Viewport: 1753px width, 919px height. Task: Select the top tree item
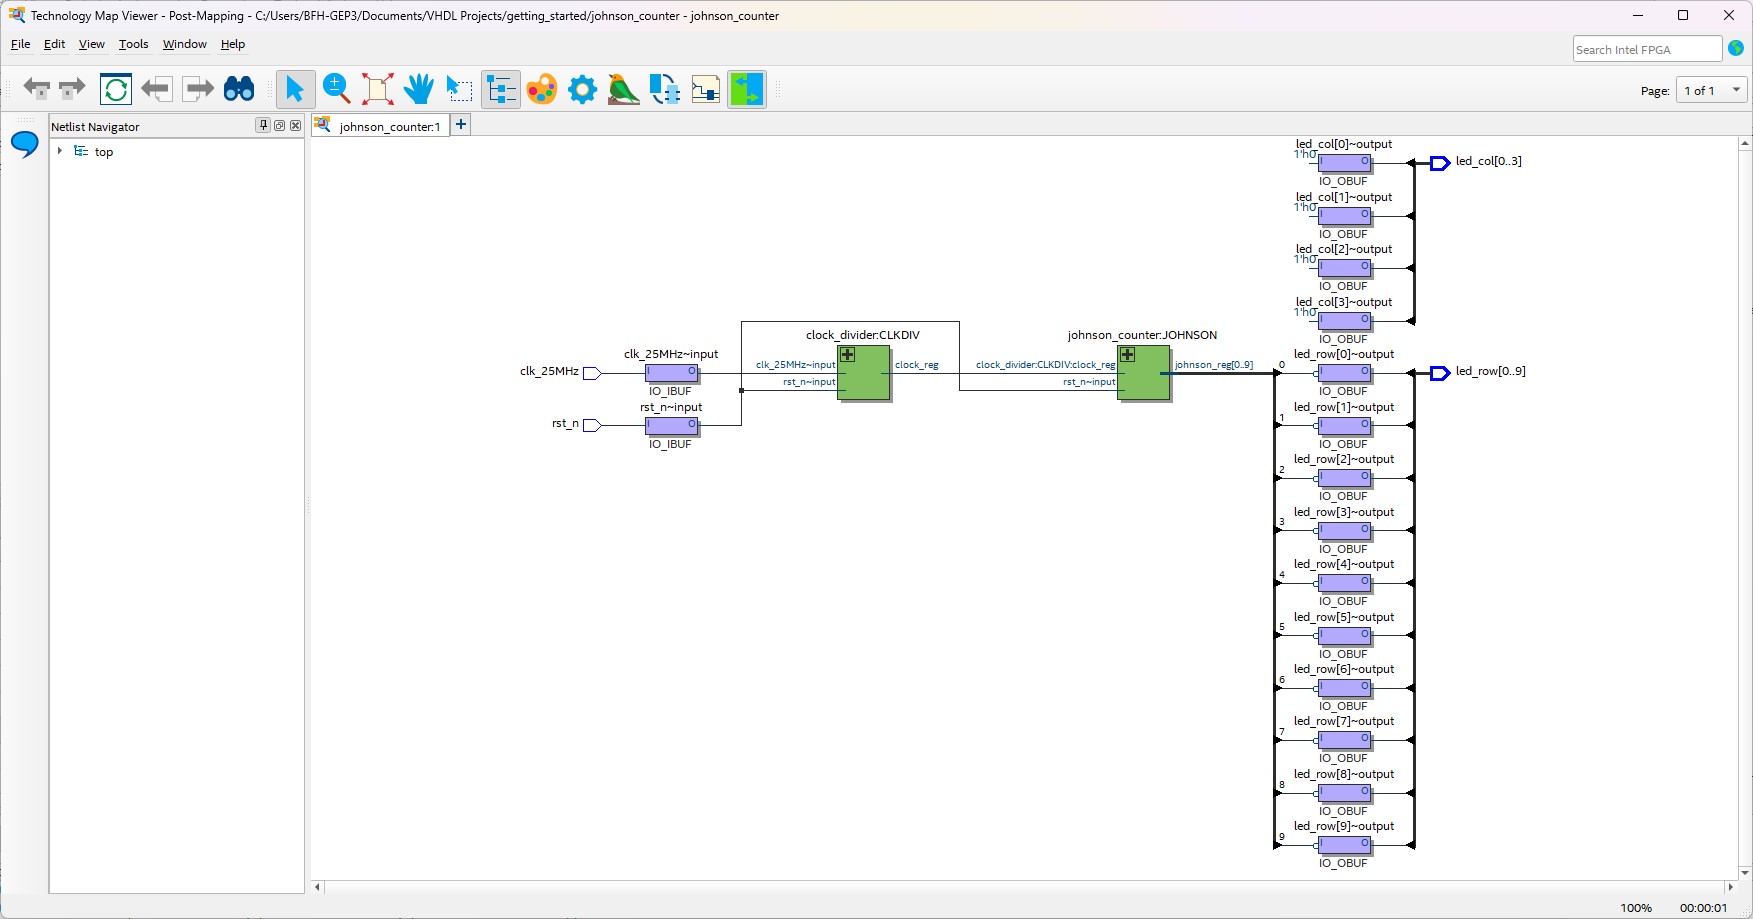click(x=104, y=152)
